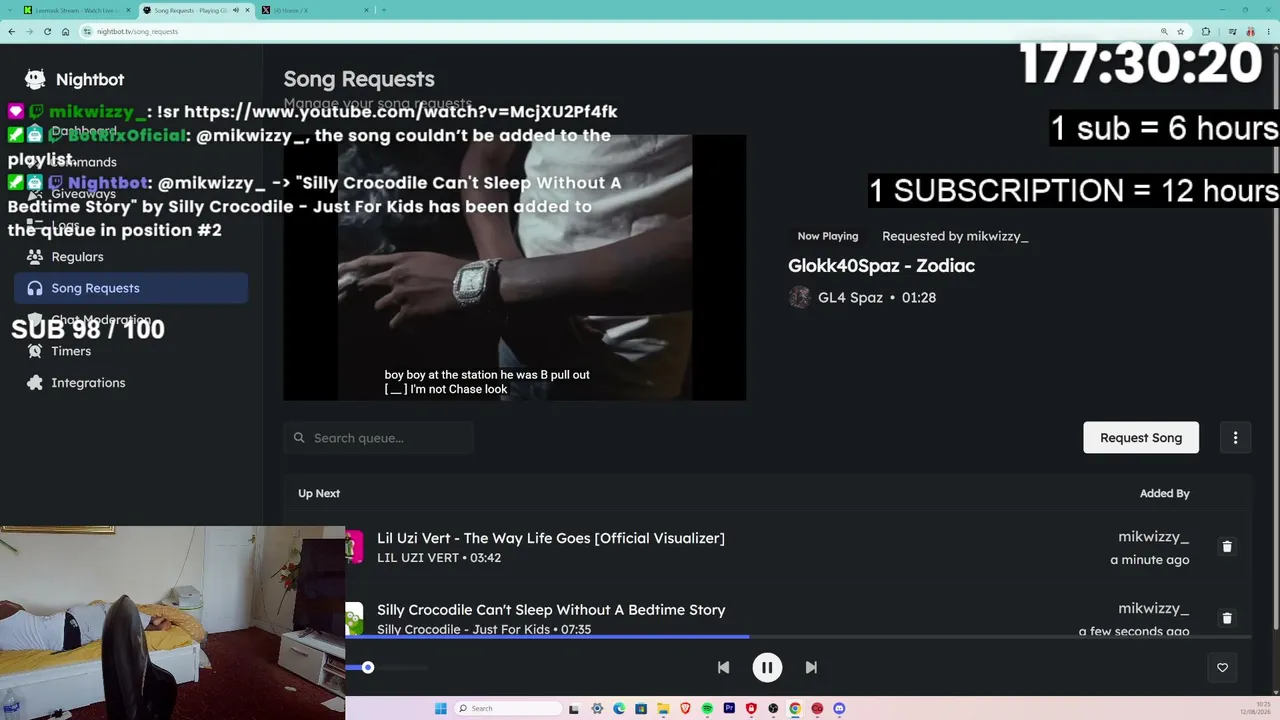Open Song Requests in the sidebar
Viewport: 1280px width, 720px height.
pos(131,288)
